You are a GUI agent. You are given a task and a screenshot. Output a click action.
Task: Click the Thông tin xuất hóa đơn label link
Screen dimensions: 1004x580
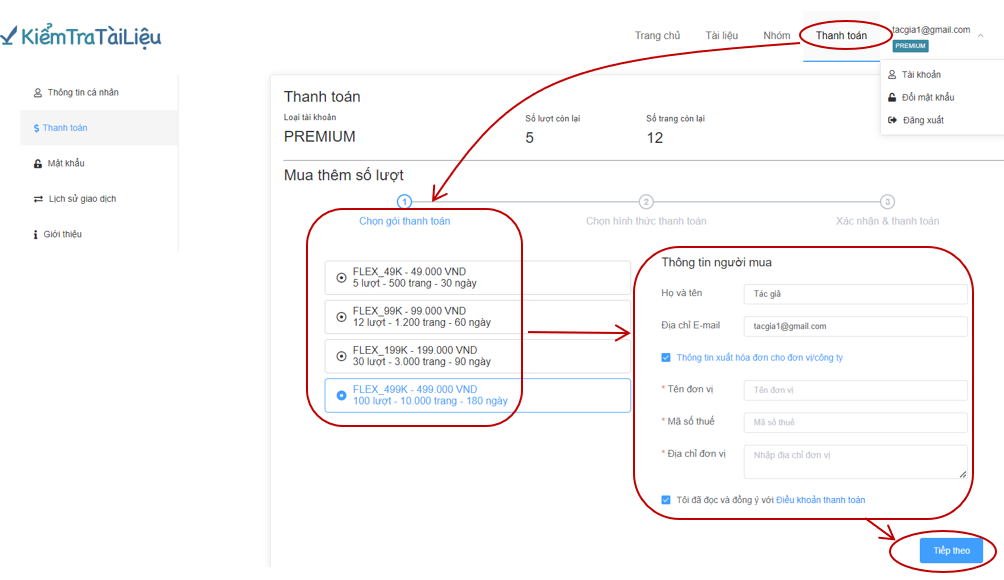759,358
